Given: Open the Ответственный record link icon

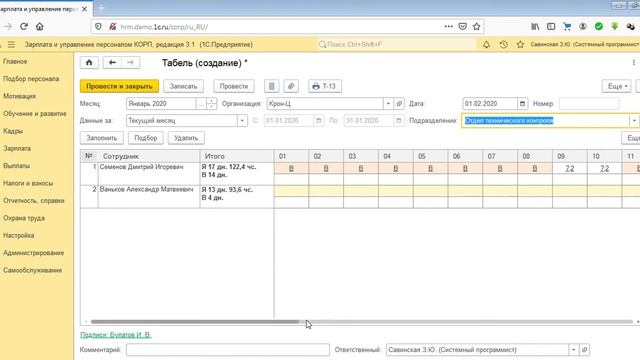Looking at the screenshot, I should click(x=584, y=350).
